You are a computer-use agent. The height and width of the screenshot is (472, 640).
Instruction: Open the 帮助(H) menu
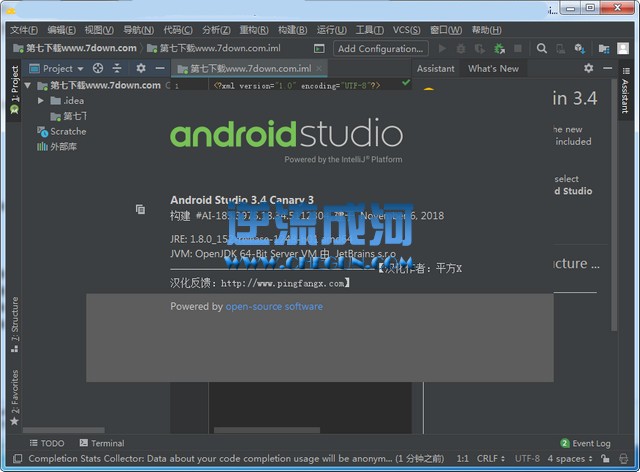click(487, 30)
